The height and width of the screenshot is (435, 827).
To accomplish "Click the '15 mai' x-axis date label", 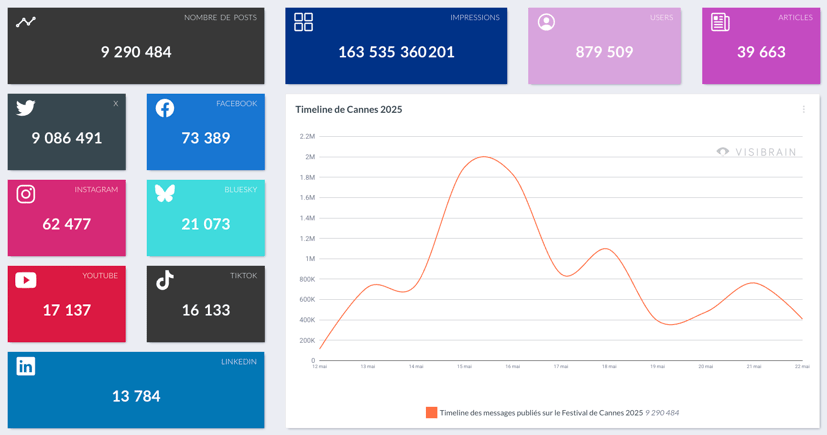I will [464, 366].
